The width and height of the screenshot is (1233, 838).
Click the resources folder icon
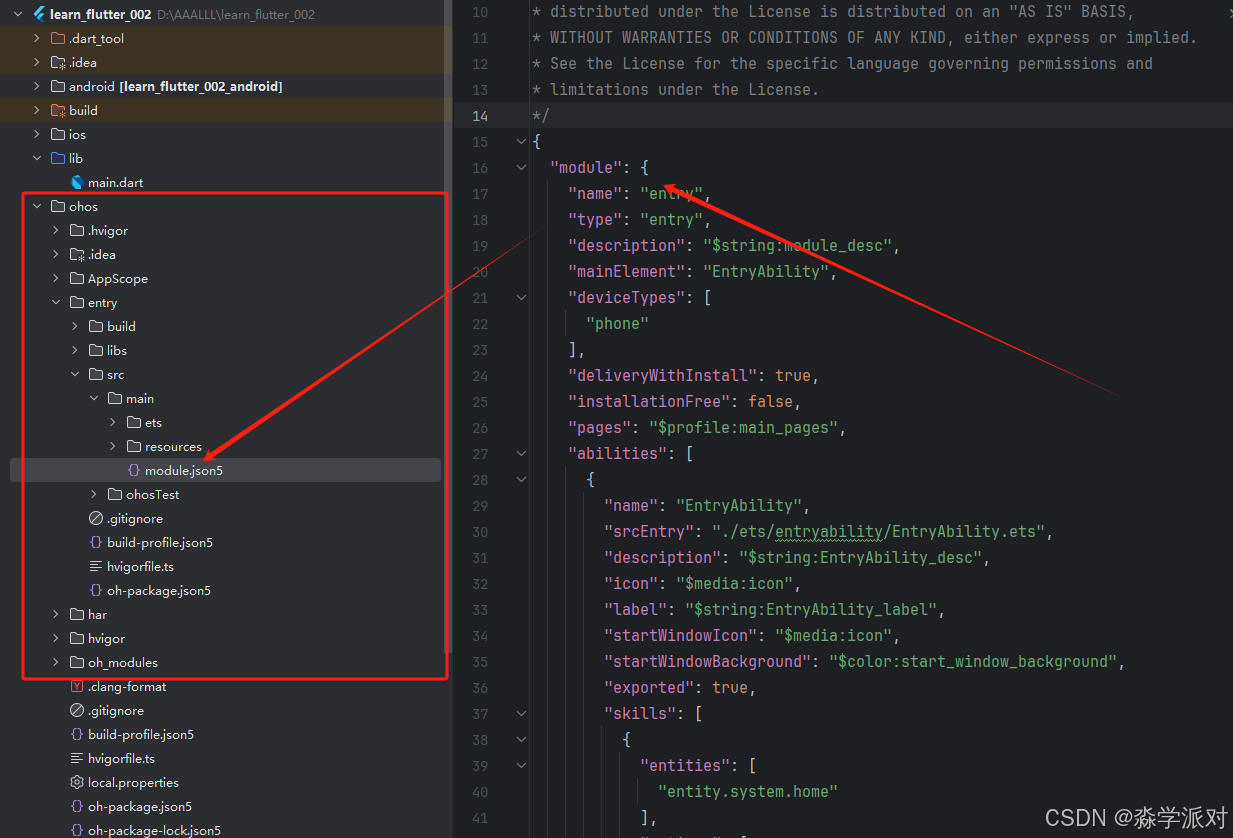click(134, 446)
